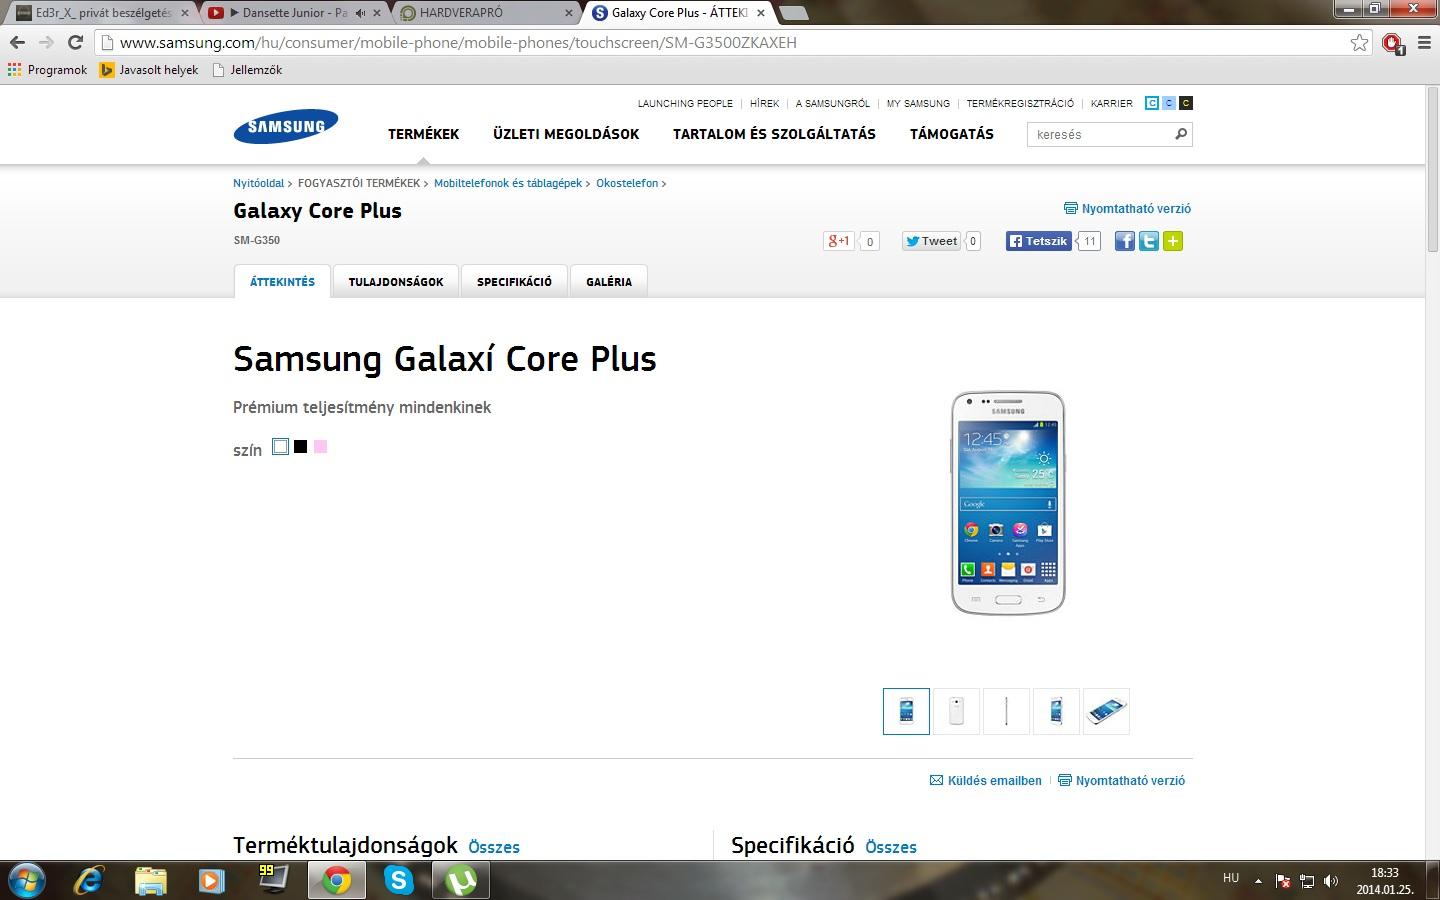Reload the page with the refresh icon

[x=75, y=43]
